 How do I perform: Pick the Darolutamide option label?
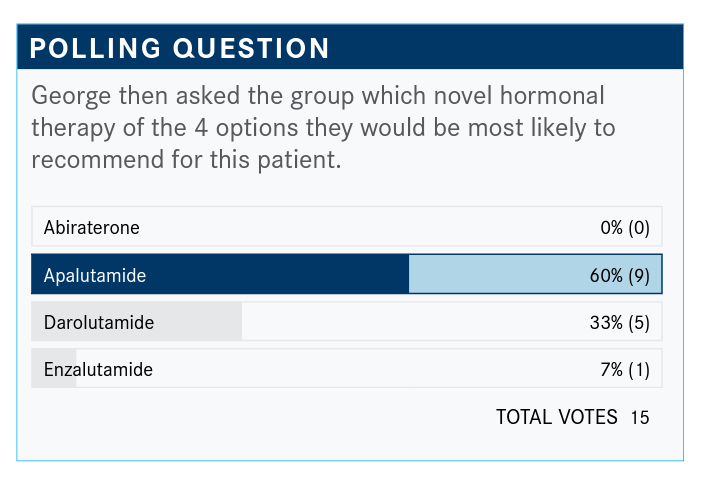pyautogui.click(x=98, y=323)
